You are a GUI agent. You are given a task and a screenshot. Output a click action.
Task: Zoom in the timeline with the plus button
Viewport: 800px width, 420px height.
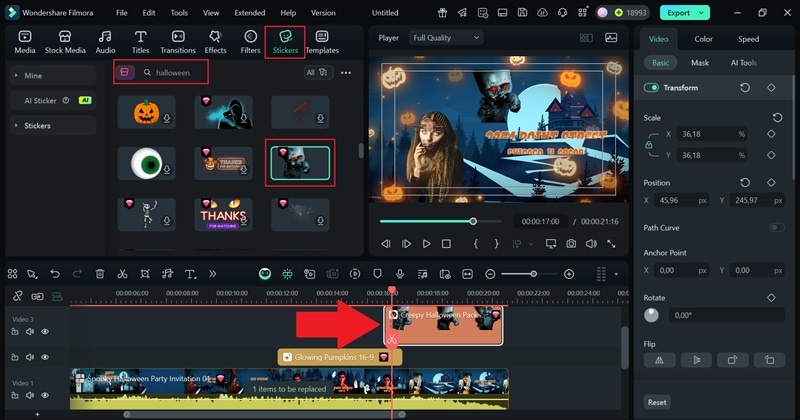(x=569, y=274)
